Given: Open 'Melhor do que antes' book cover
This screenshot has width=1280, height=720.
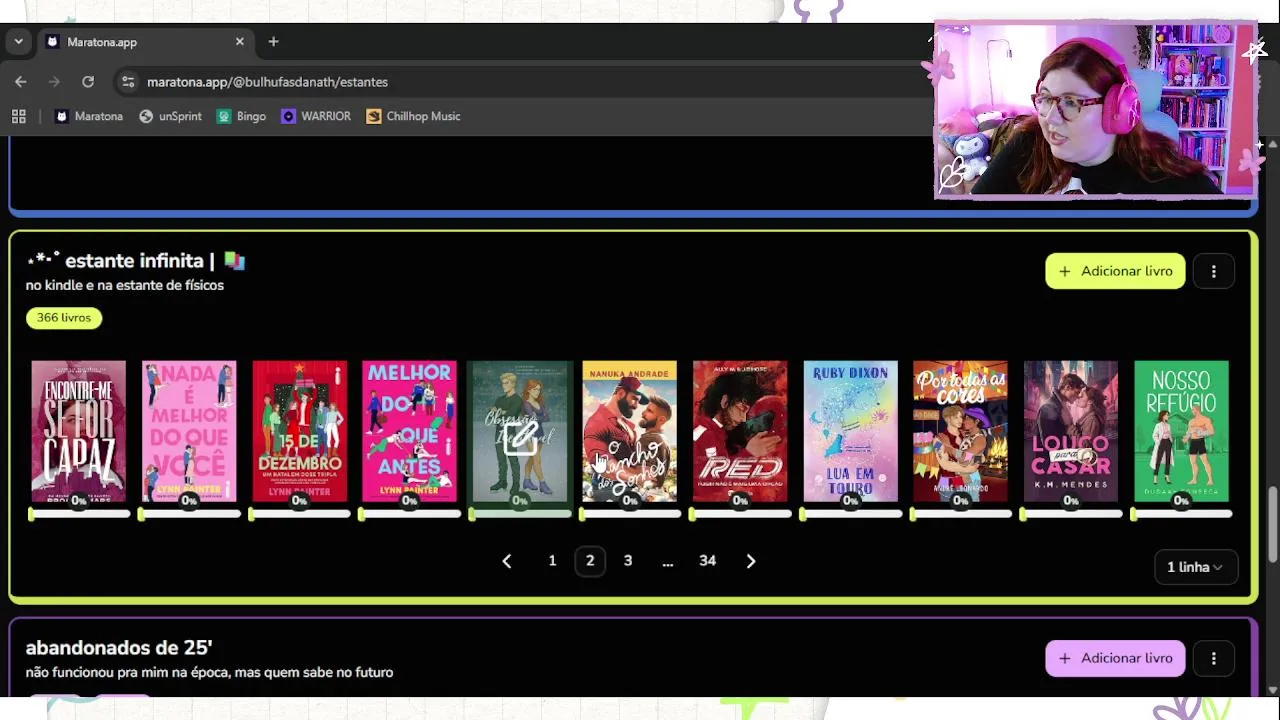Looking at the screenshot, I should click(409, 431).
